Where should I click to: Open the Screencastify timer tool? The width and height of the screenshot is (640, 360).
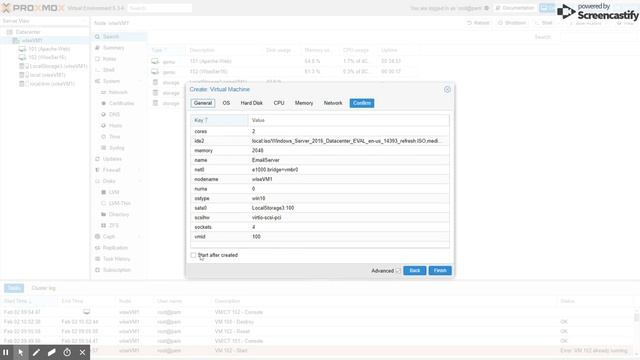coord(67,352)
